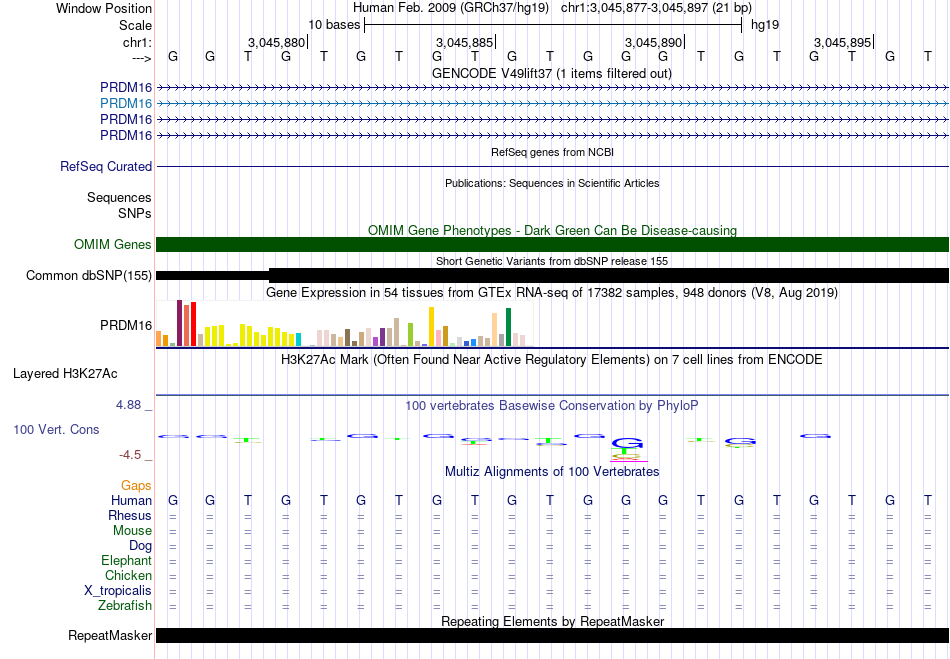Open the GTEx Gene Expression track title
The width and height of the screenshot is (950, 659).
click(552, 293)
